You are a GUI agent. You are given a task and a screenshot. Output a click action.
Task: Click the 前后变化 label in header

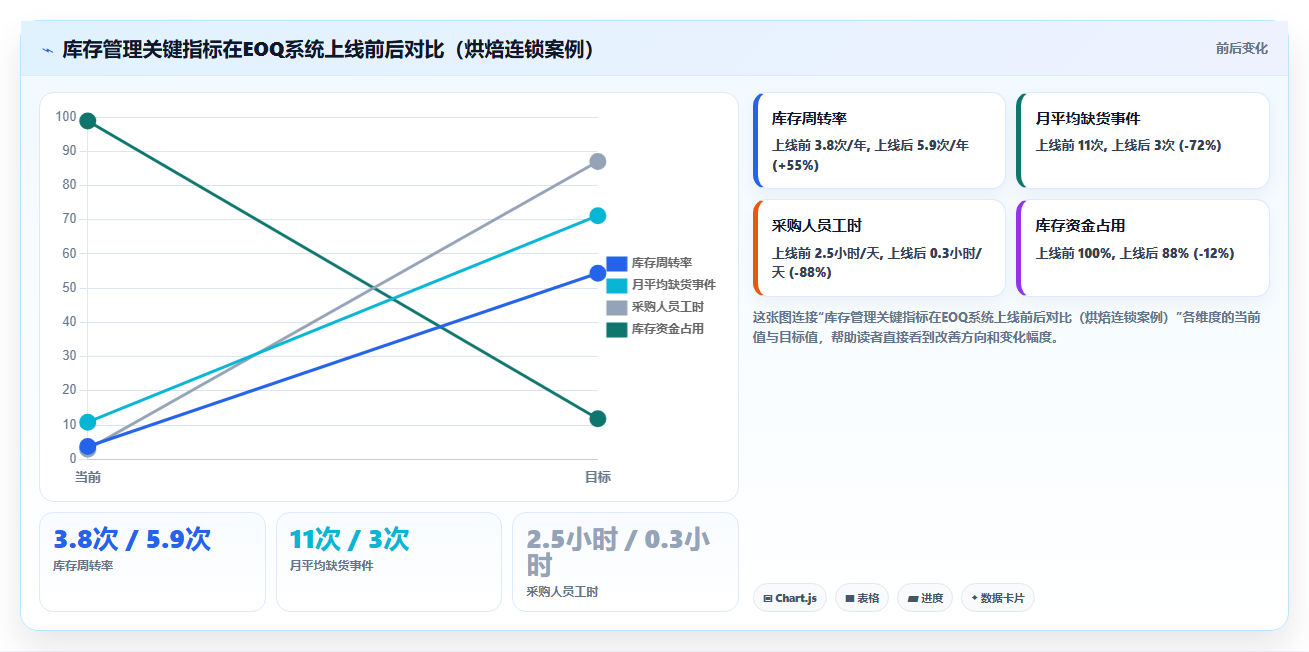[x=1242, y=49]
